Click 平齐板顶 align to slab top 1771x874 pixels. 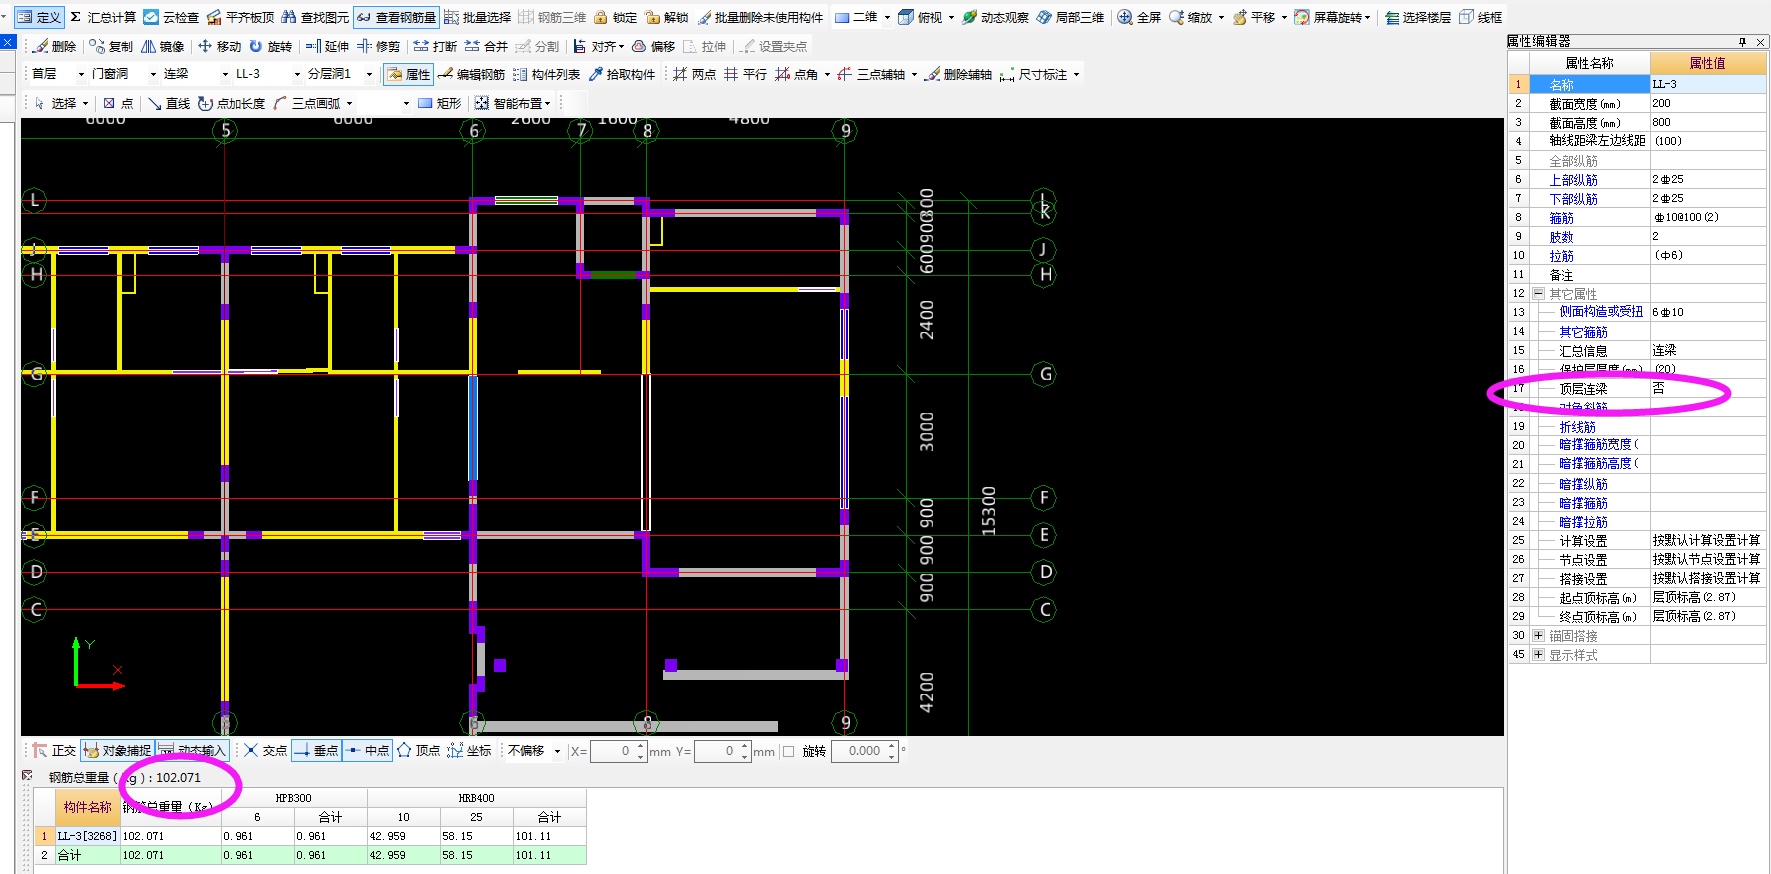(241, 17)
